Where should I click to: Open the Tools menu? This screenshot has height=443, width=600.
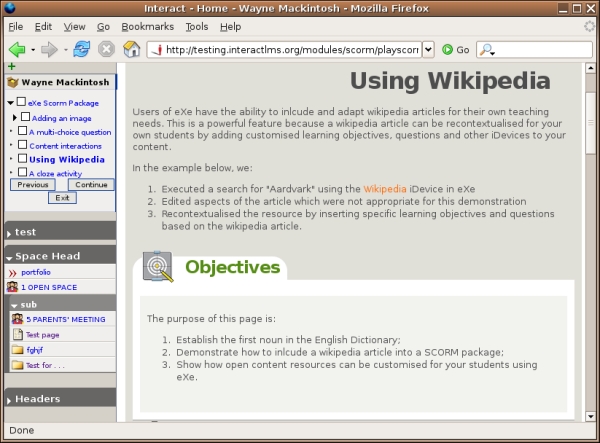point(197,27)
